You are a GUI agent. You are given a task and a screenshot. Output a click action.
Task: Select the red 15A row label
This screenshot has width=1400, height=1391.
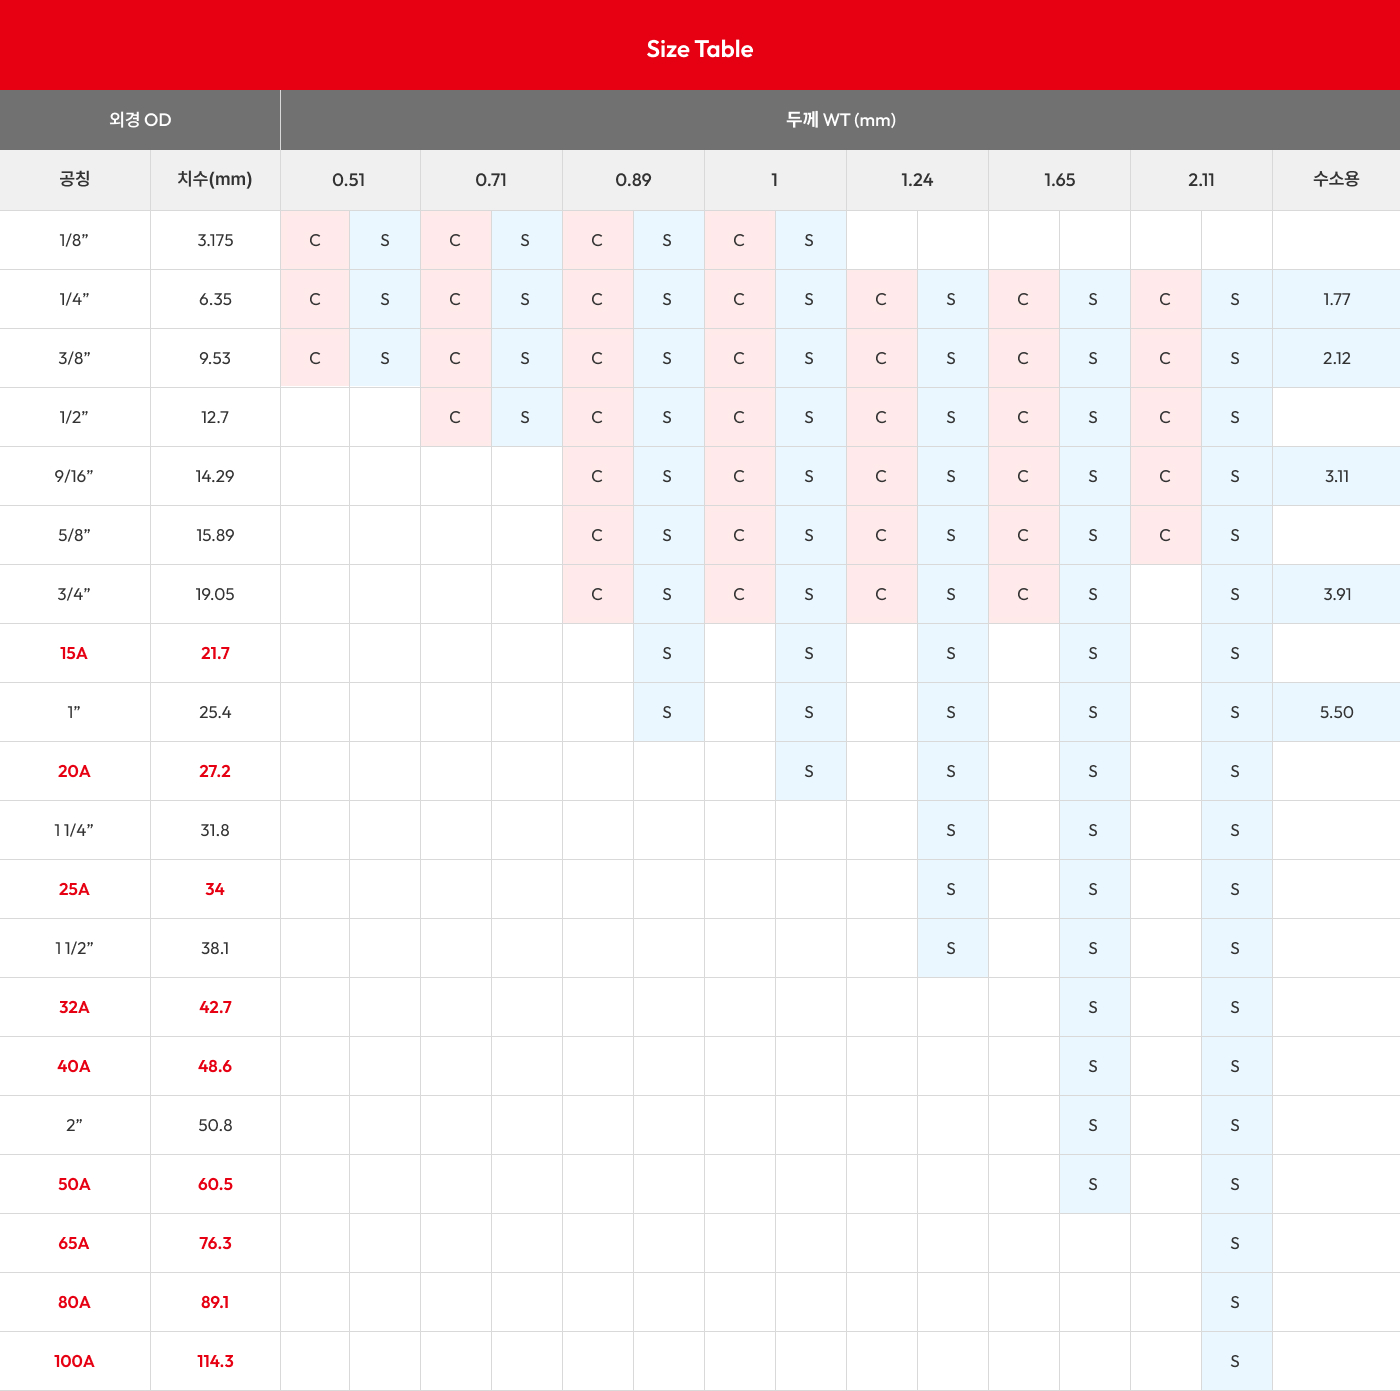[x=74, y=653]
